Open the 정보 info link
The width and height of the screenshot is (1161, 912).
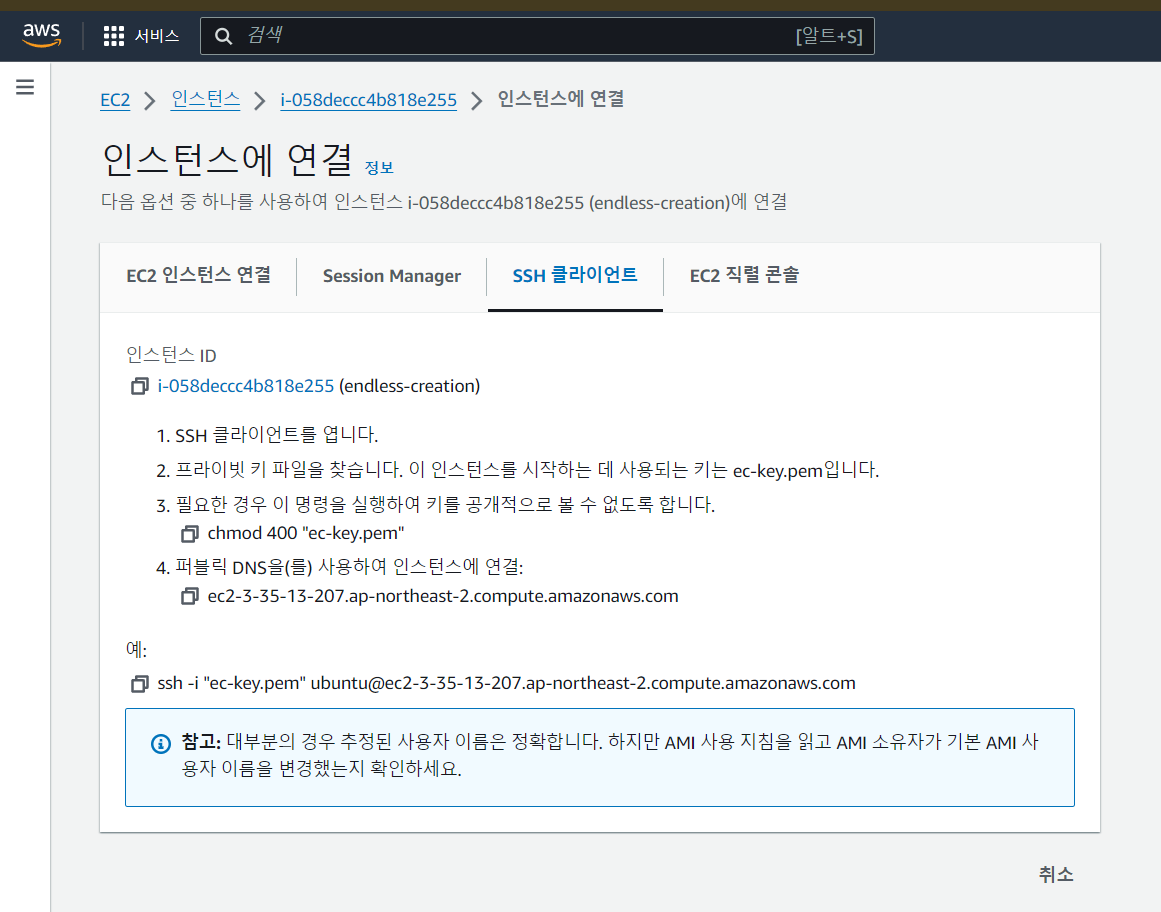379,168
